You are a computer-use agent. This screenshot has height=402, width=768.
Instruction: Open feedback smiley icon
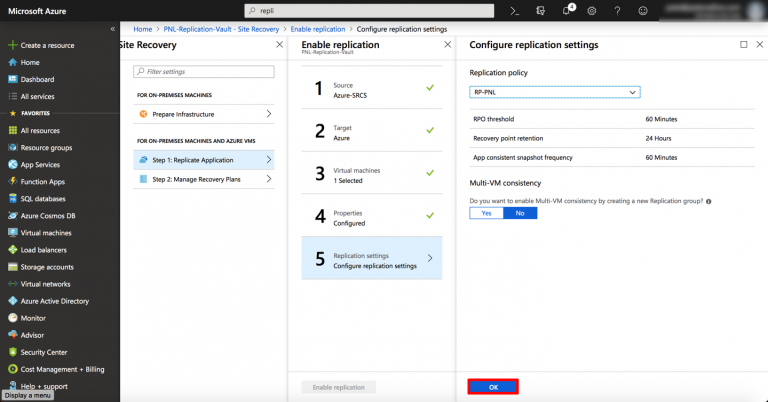(643, 11)
